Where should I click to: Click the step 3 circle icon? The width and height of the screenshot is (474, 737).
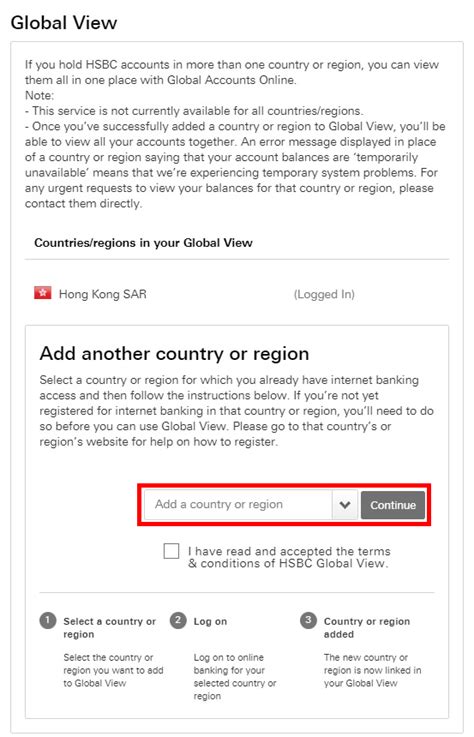point(308,620)
